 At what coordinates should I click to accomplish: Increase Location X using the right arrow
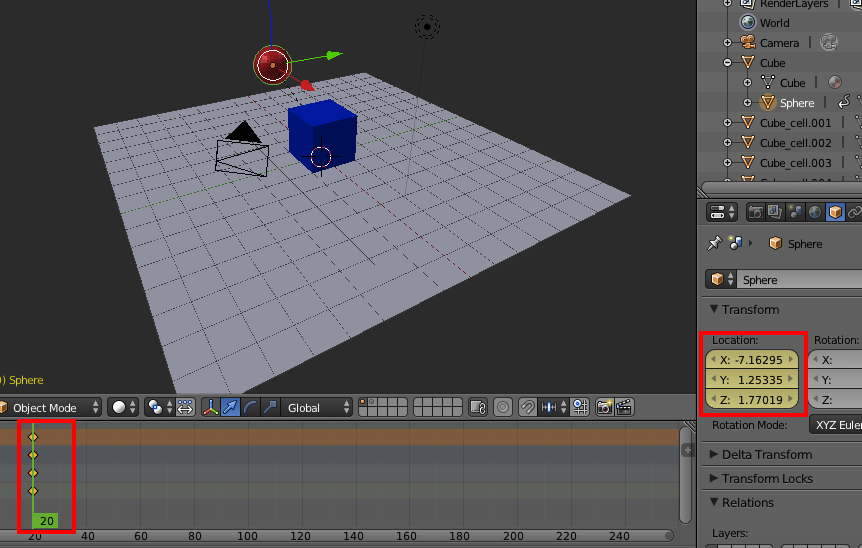792,359
